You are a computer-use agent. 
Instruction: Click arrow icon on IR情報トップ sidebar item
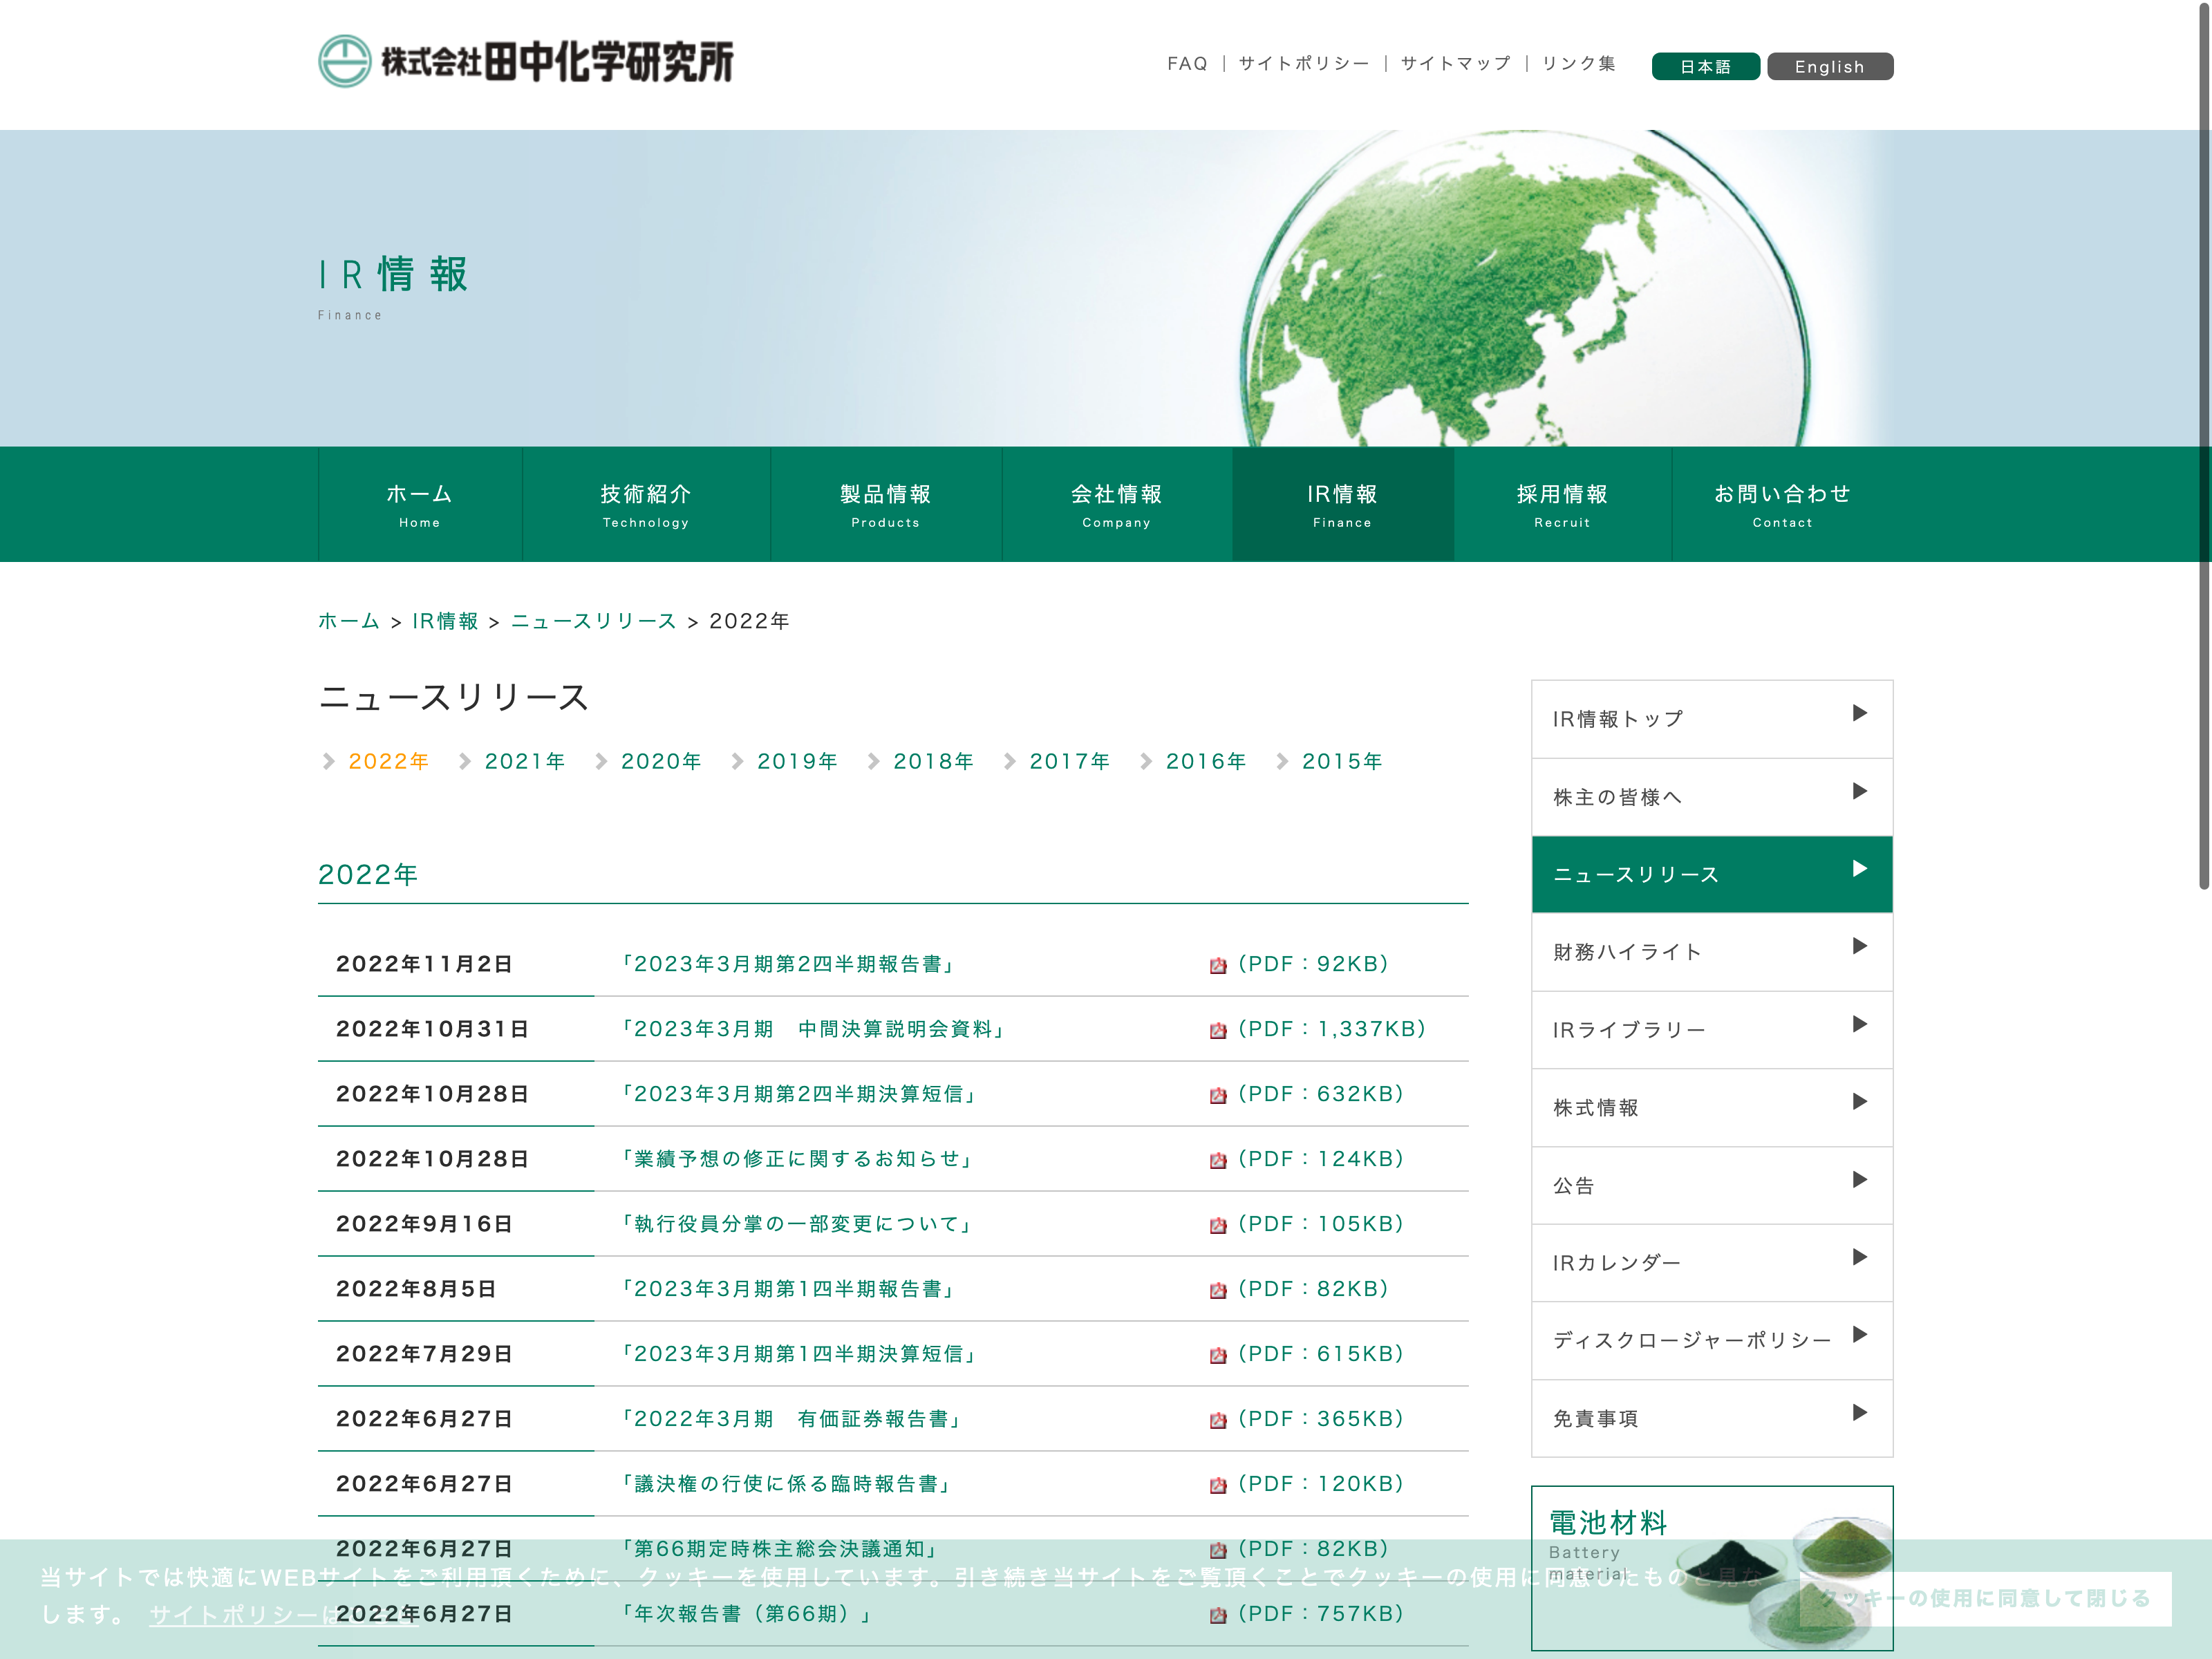tap(1859, 713)
